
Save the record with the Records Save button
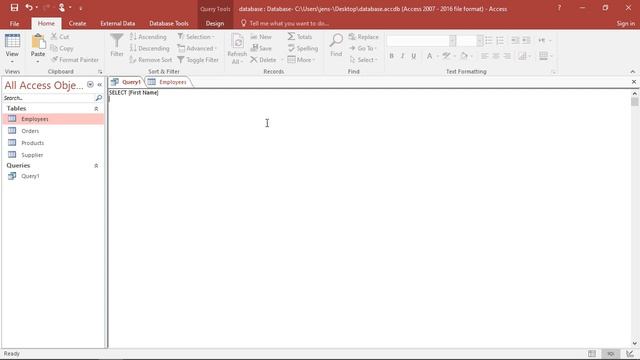pyautogui.click(x=261, y=48)
